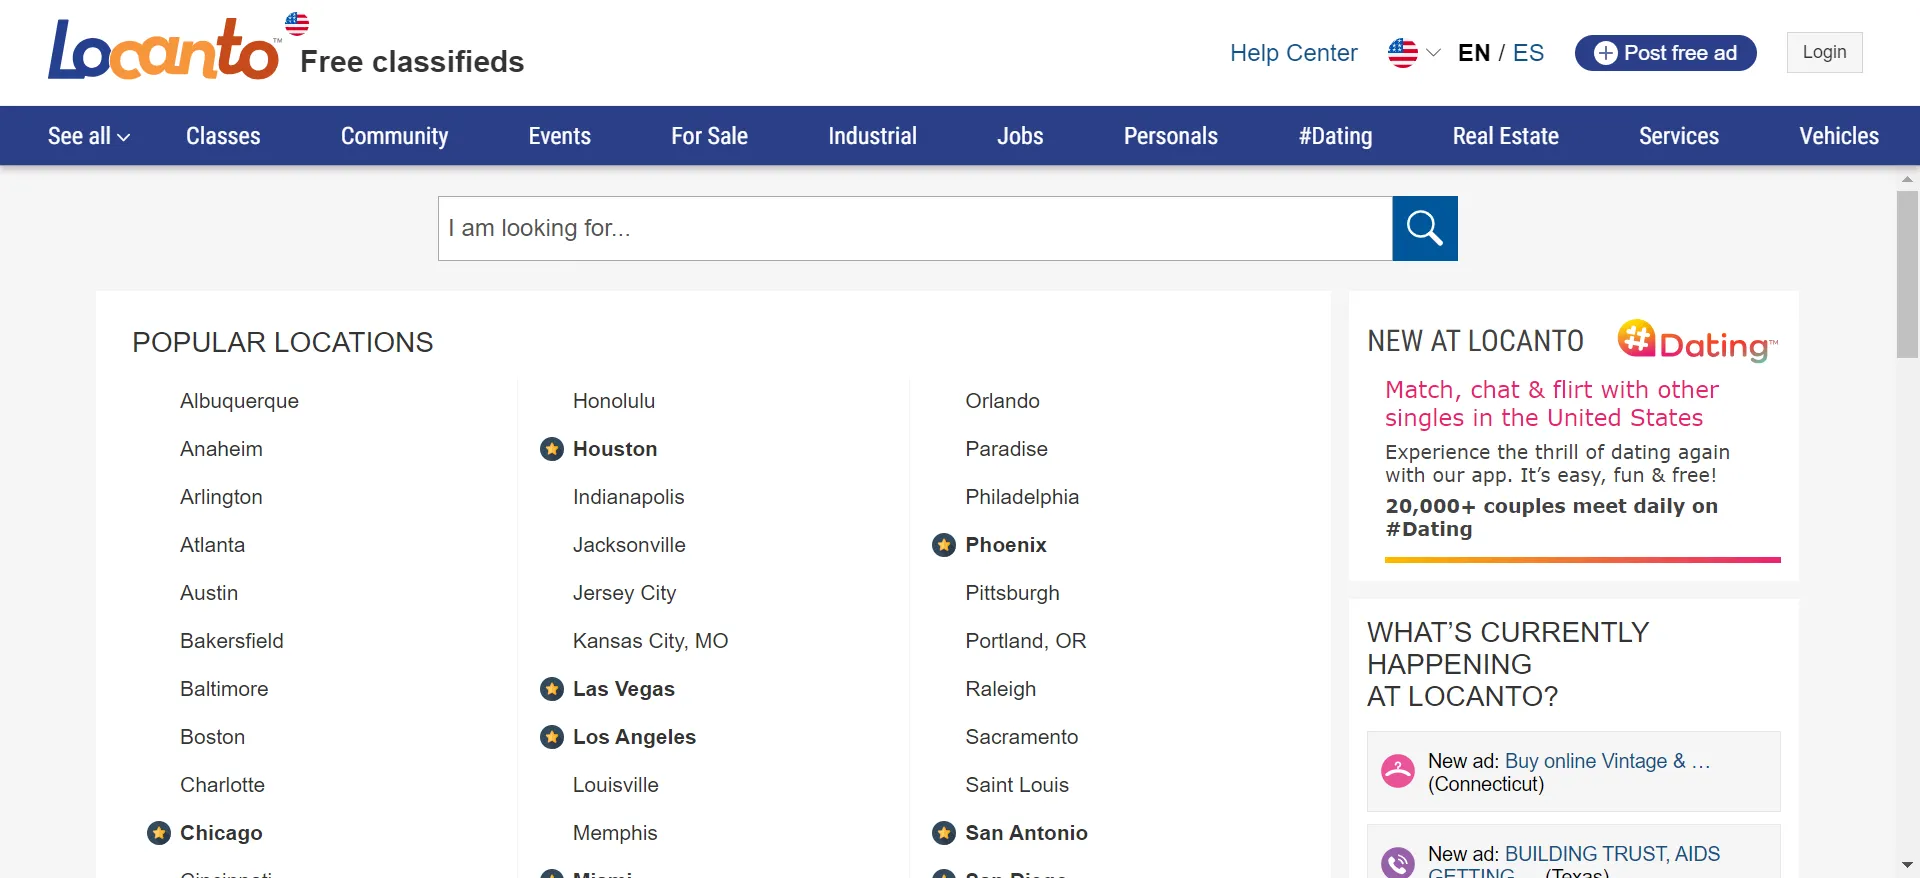
Task: Click pink icon next to Vintage ad
Action: coord(1398,771)
